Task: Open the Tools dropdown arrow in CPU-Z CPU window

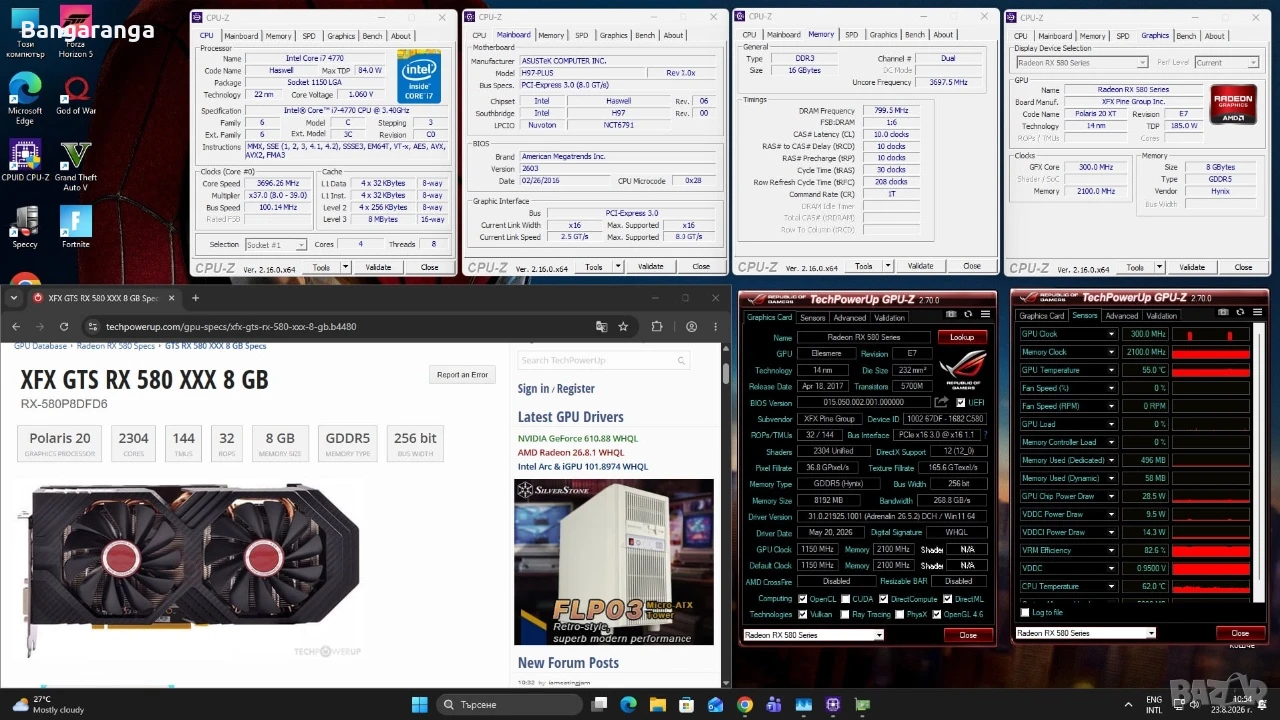Action: 345,267
